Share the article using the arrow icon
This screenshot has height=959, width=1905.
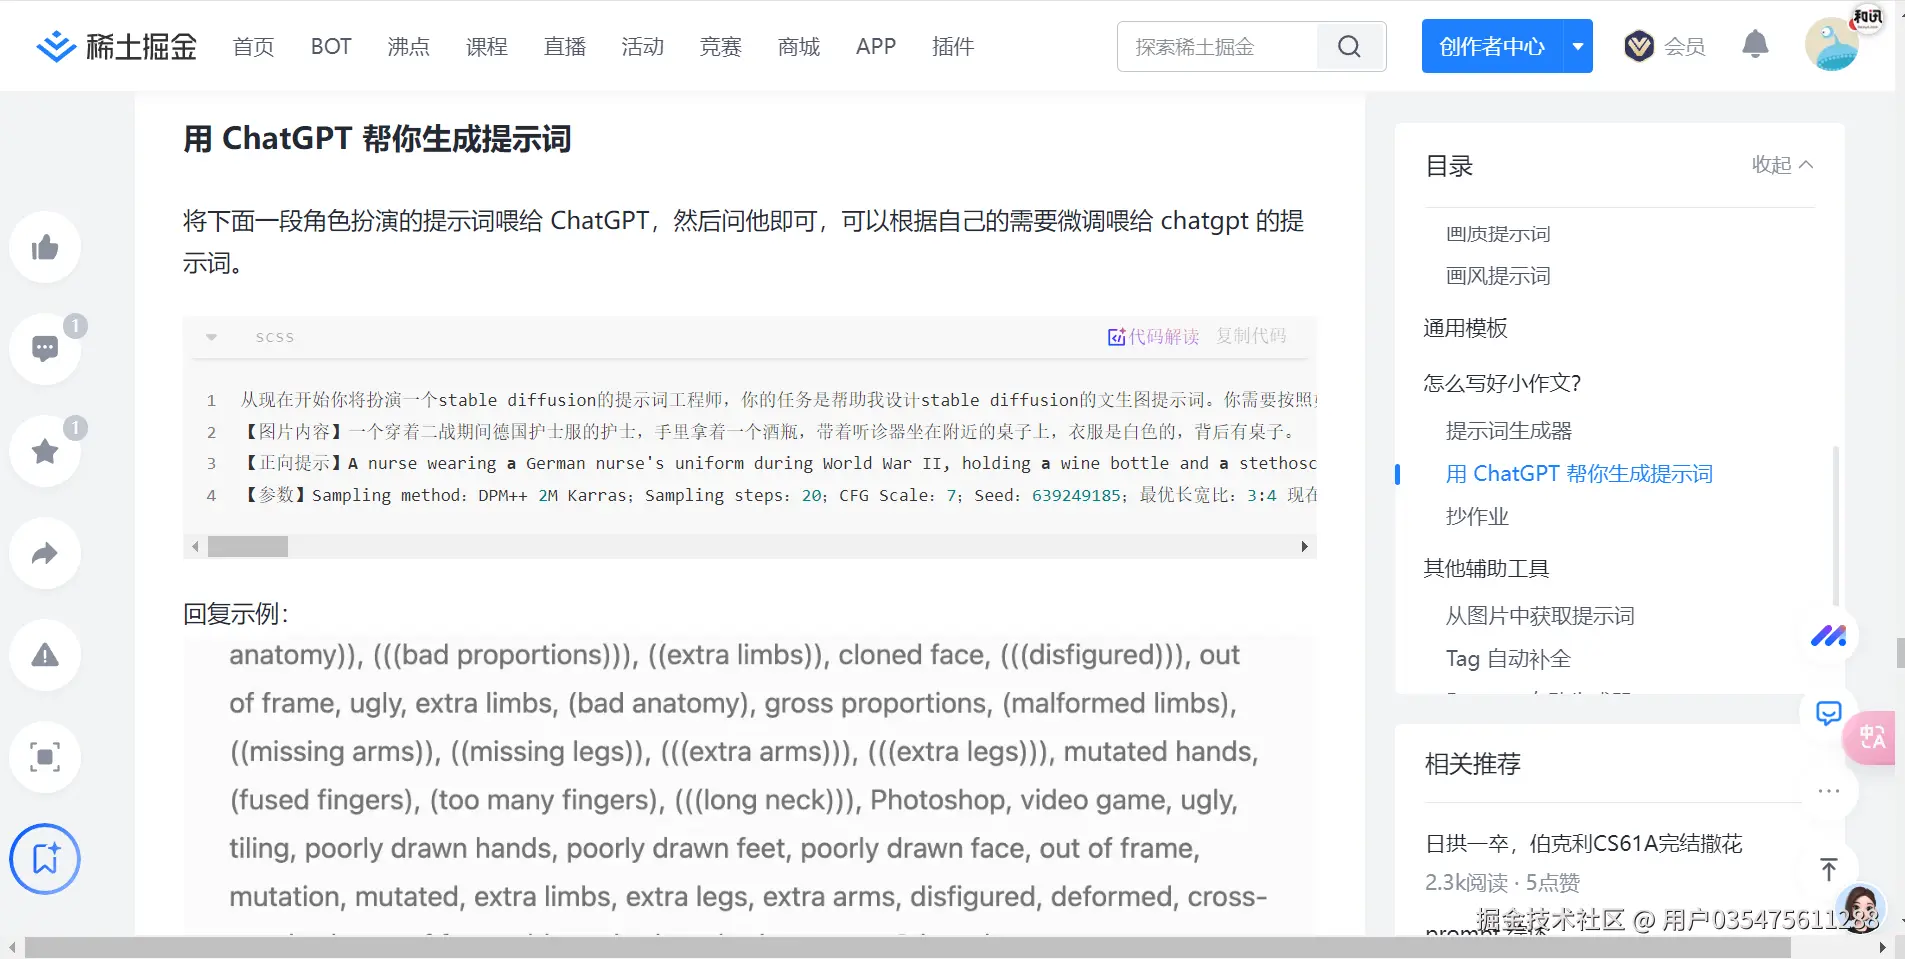click(45, 553)
